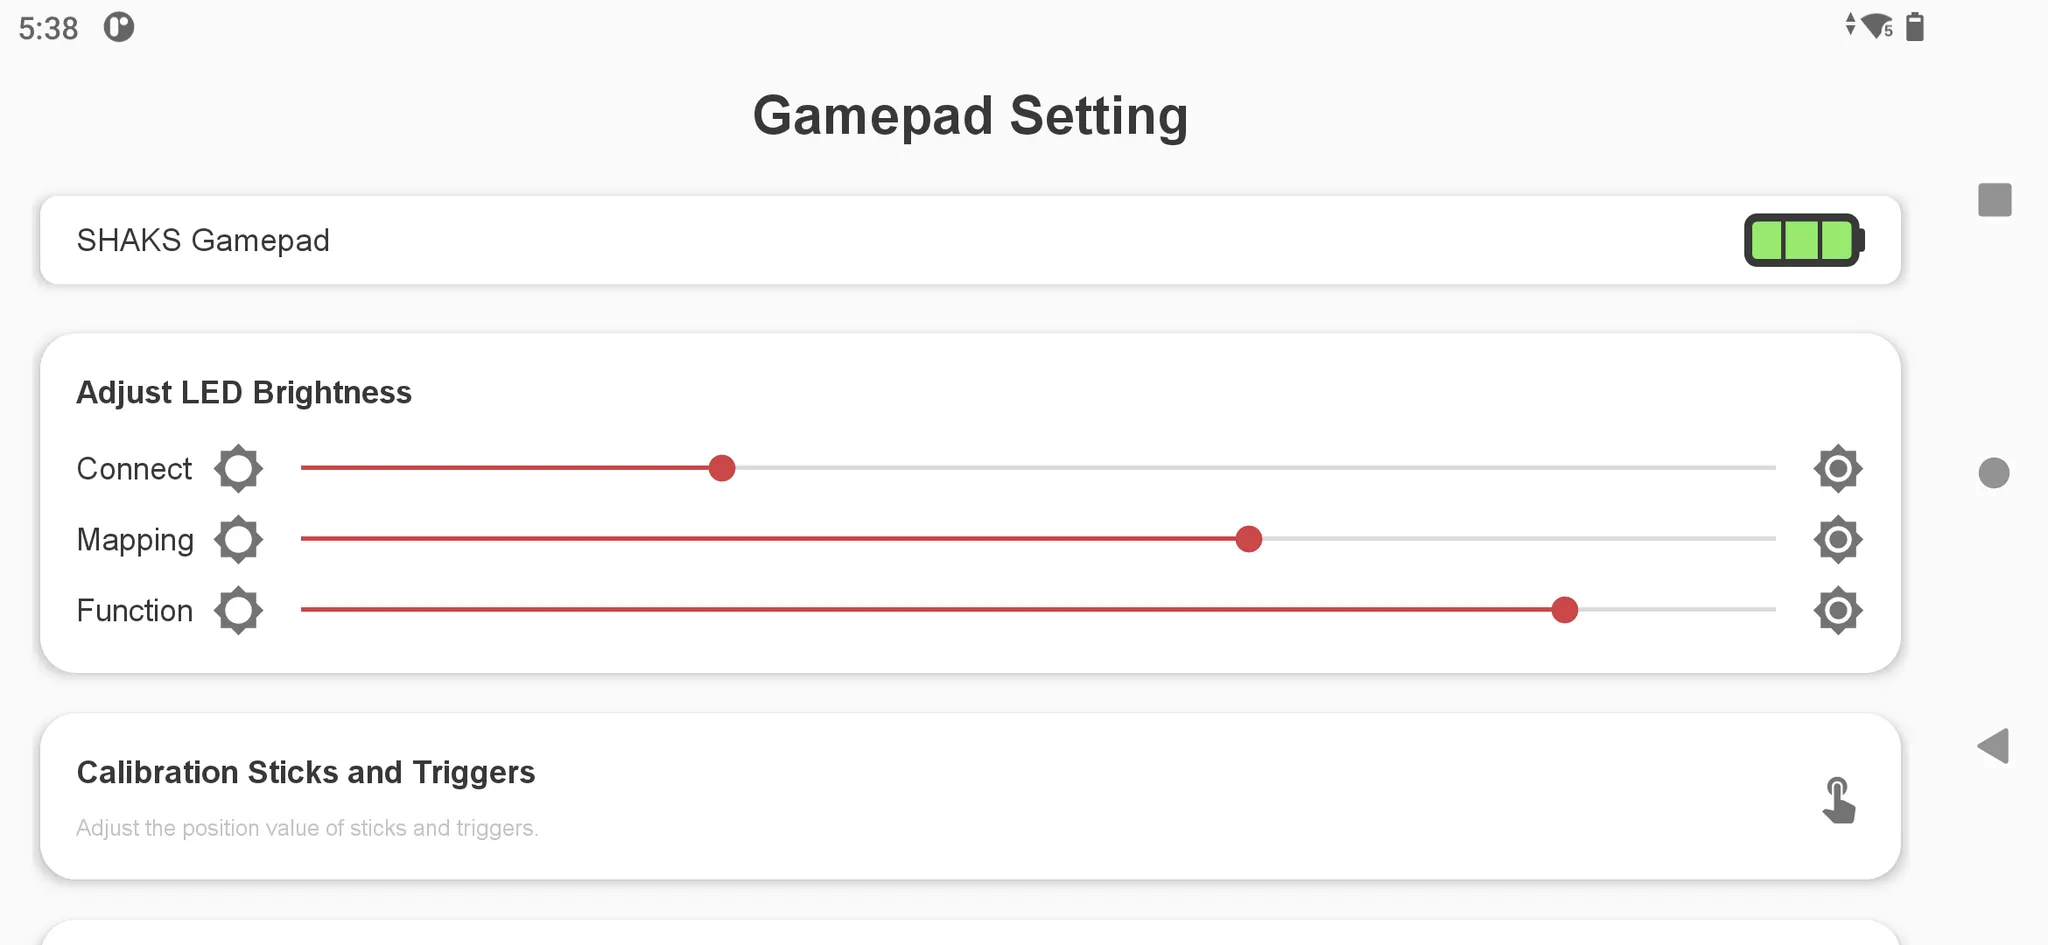The width and height of the screenshot is (2048, 945).
Task: Open Calibration Sticks and Triggers
Action: click(306, 773)
